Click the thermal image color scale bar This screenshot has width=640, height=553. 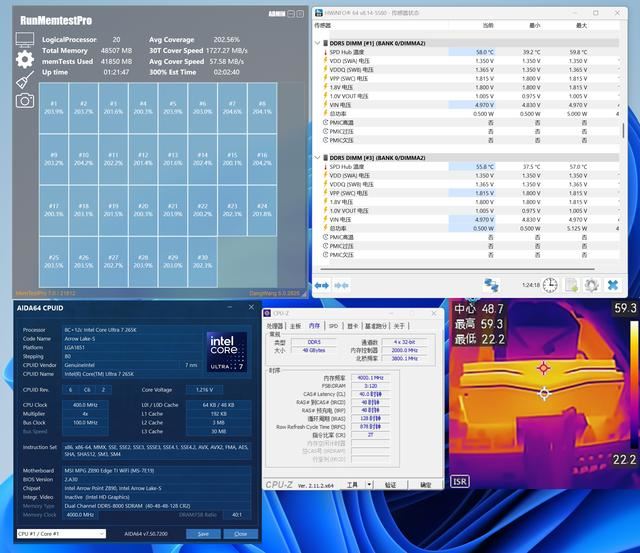tap(633, 386)
